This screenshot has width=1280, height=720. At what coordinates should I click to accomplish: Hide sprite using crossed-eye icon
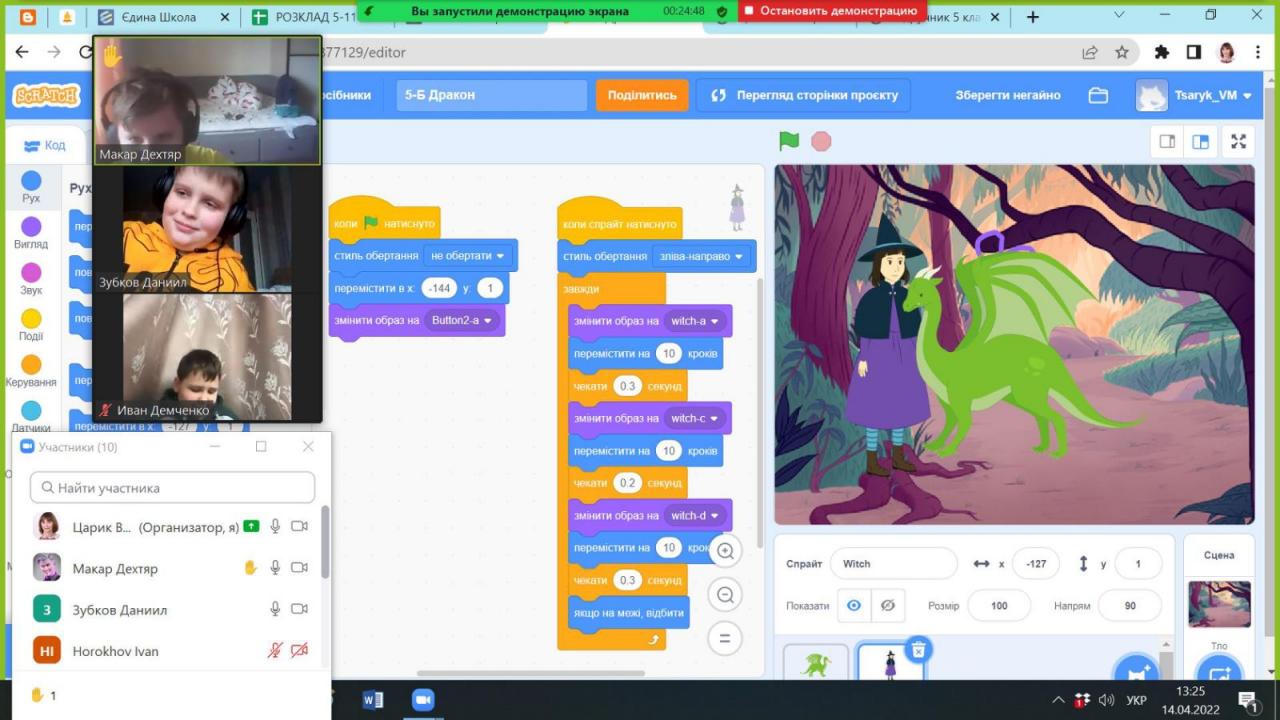(887, 606)
